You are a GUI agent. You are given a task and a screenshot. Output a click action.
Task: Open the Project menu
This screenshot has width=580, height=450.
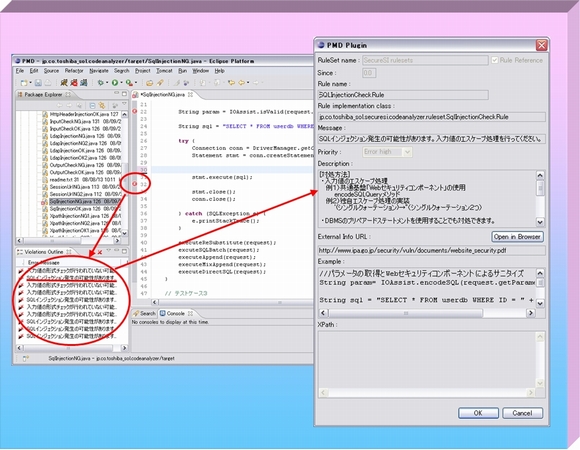[x=142, y=71]
